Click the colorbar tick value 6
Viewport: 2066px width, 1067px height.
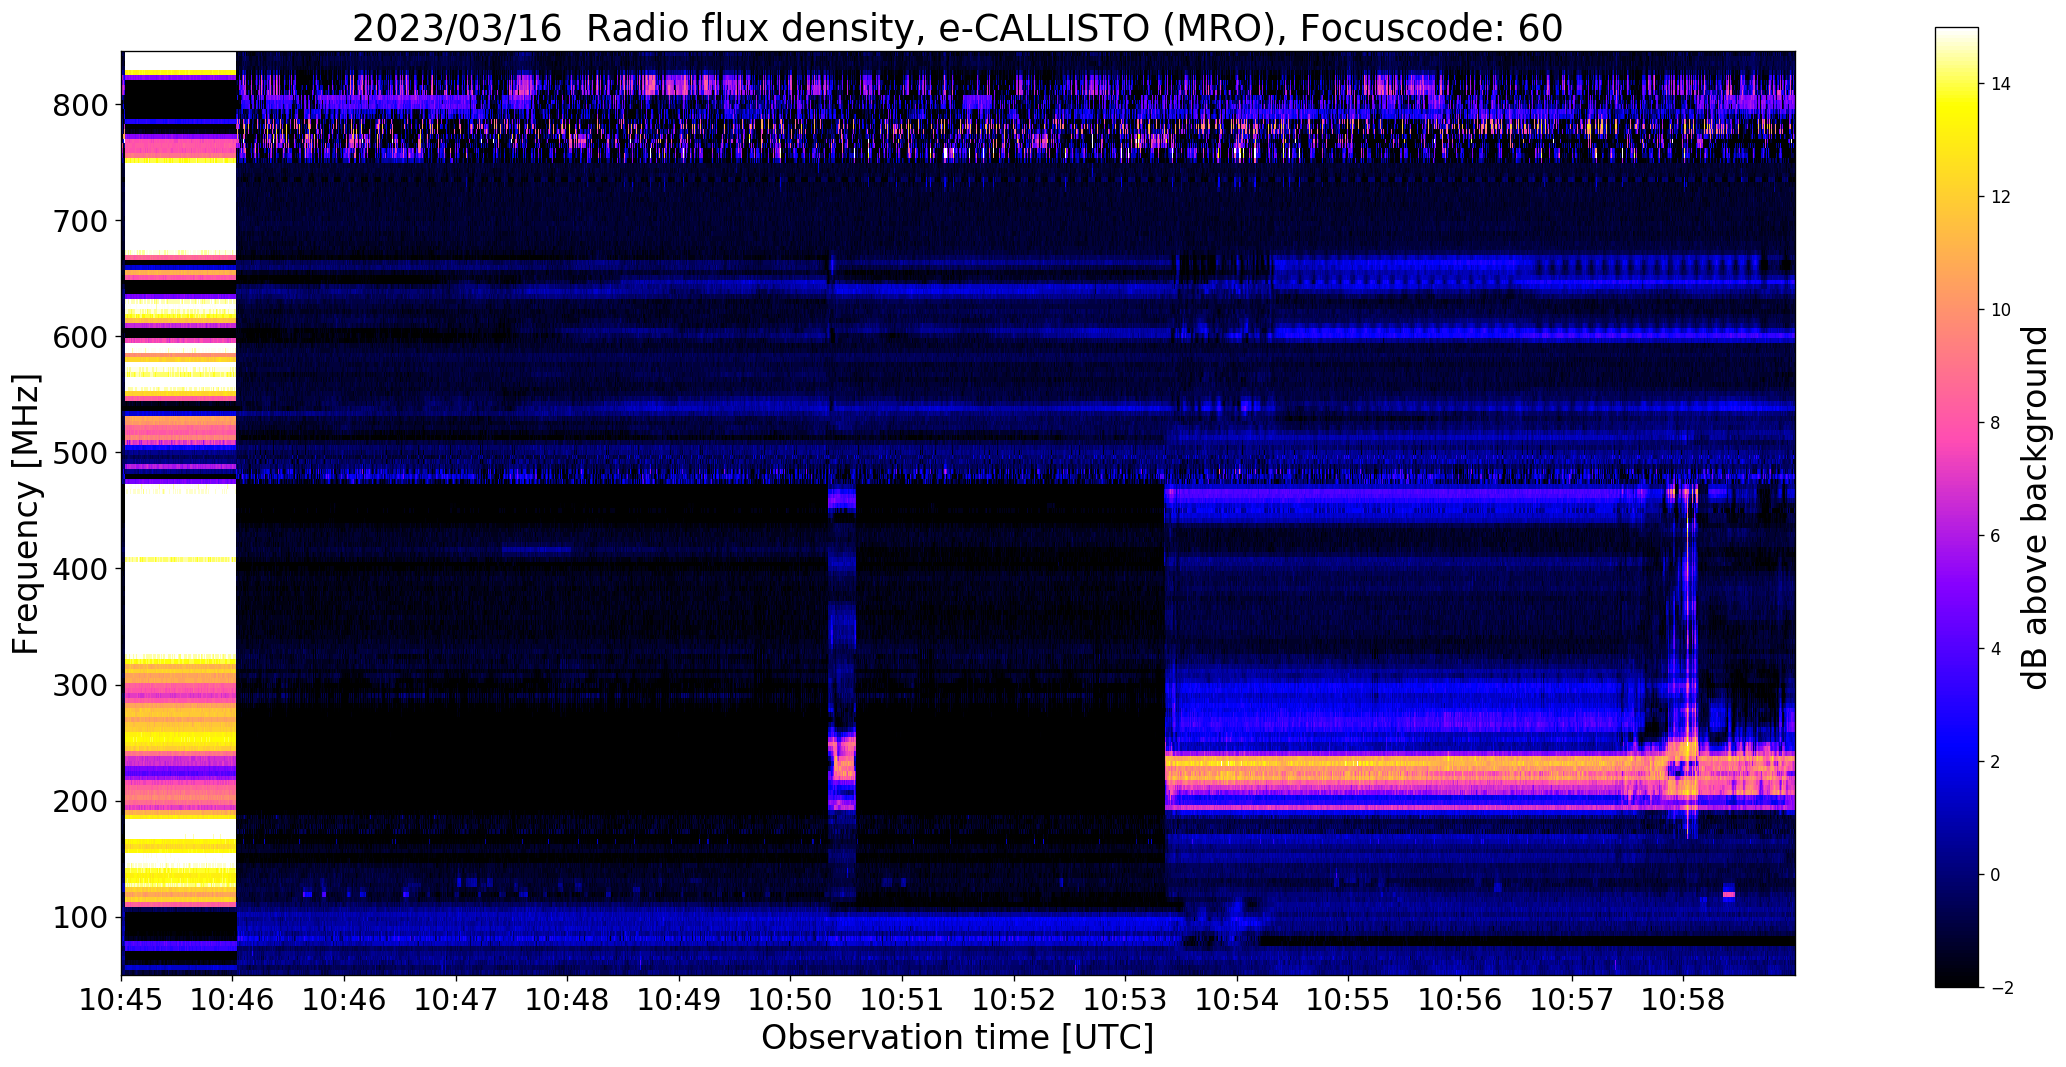[x=1996, y=536]
